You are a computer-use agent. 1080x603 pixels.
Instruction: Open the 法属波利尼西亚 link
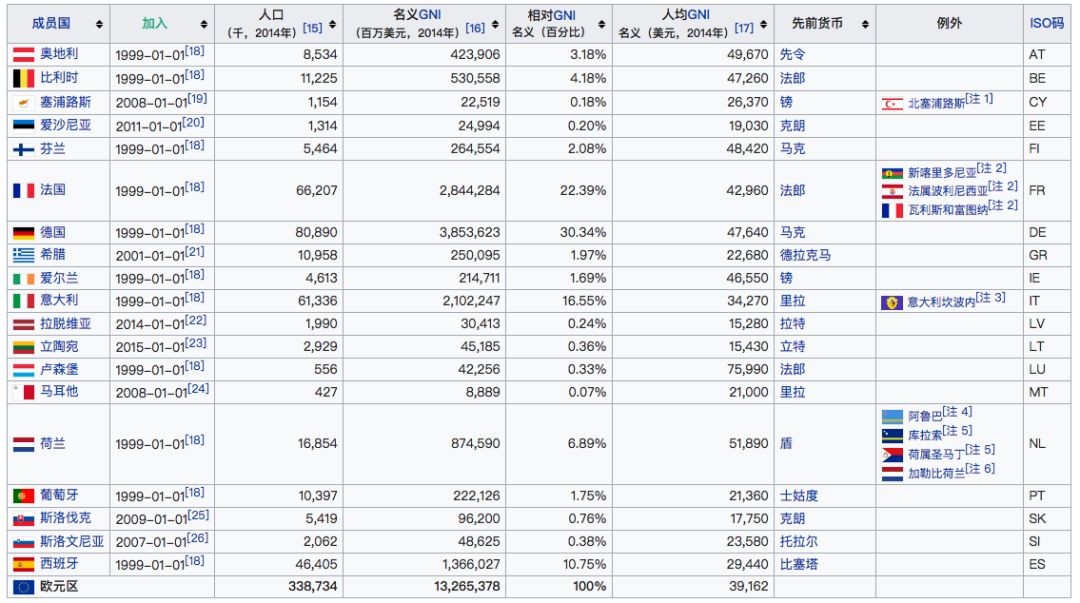click(948, 191)
